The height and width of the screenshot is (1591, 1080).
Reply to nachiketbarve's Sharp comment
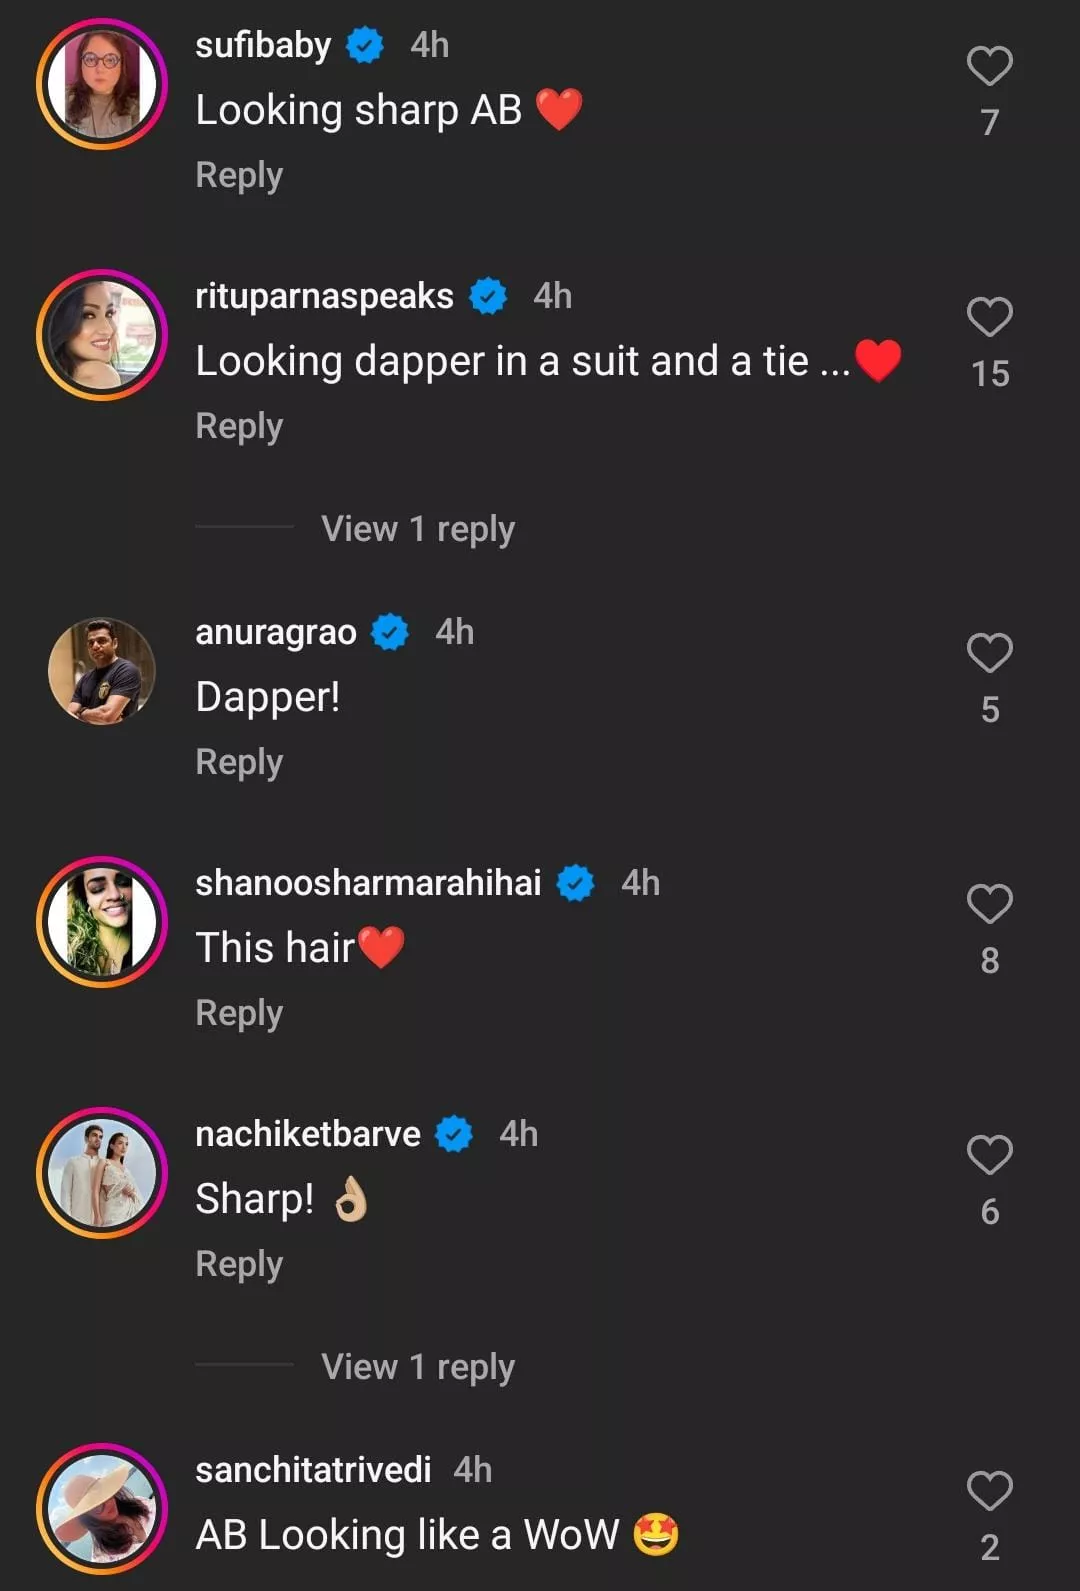pos(239,1264)
